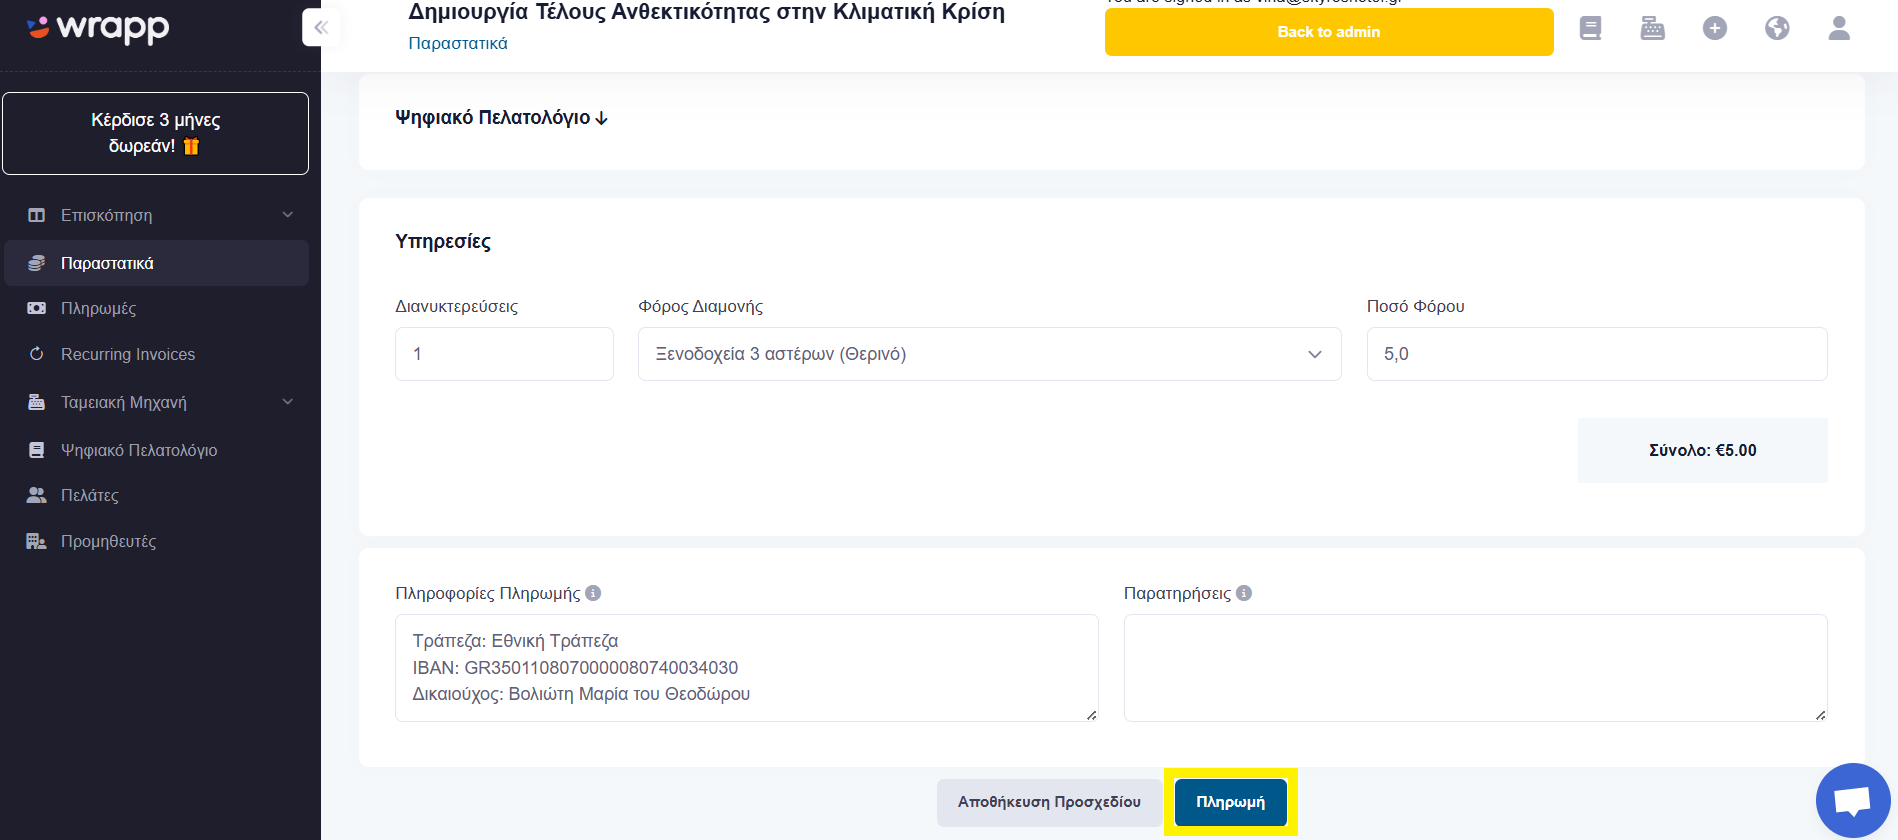The width and height of the screenshot is (1898, 840).
Task: Click Αποθήκευση Προσχεδίου button
Action: pyautogui.click(x=1049, y=802)
